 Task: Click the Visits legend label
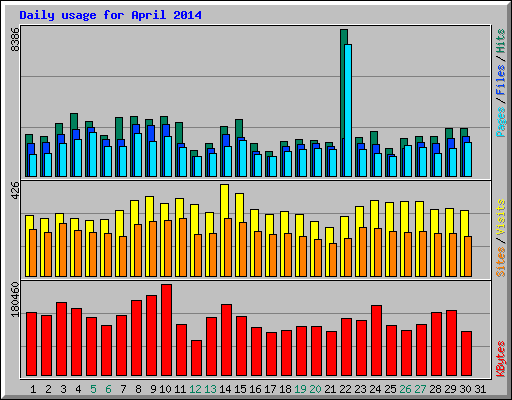coord(500,218)
